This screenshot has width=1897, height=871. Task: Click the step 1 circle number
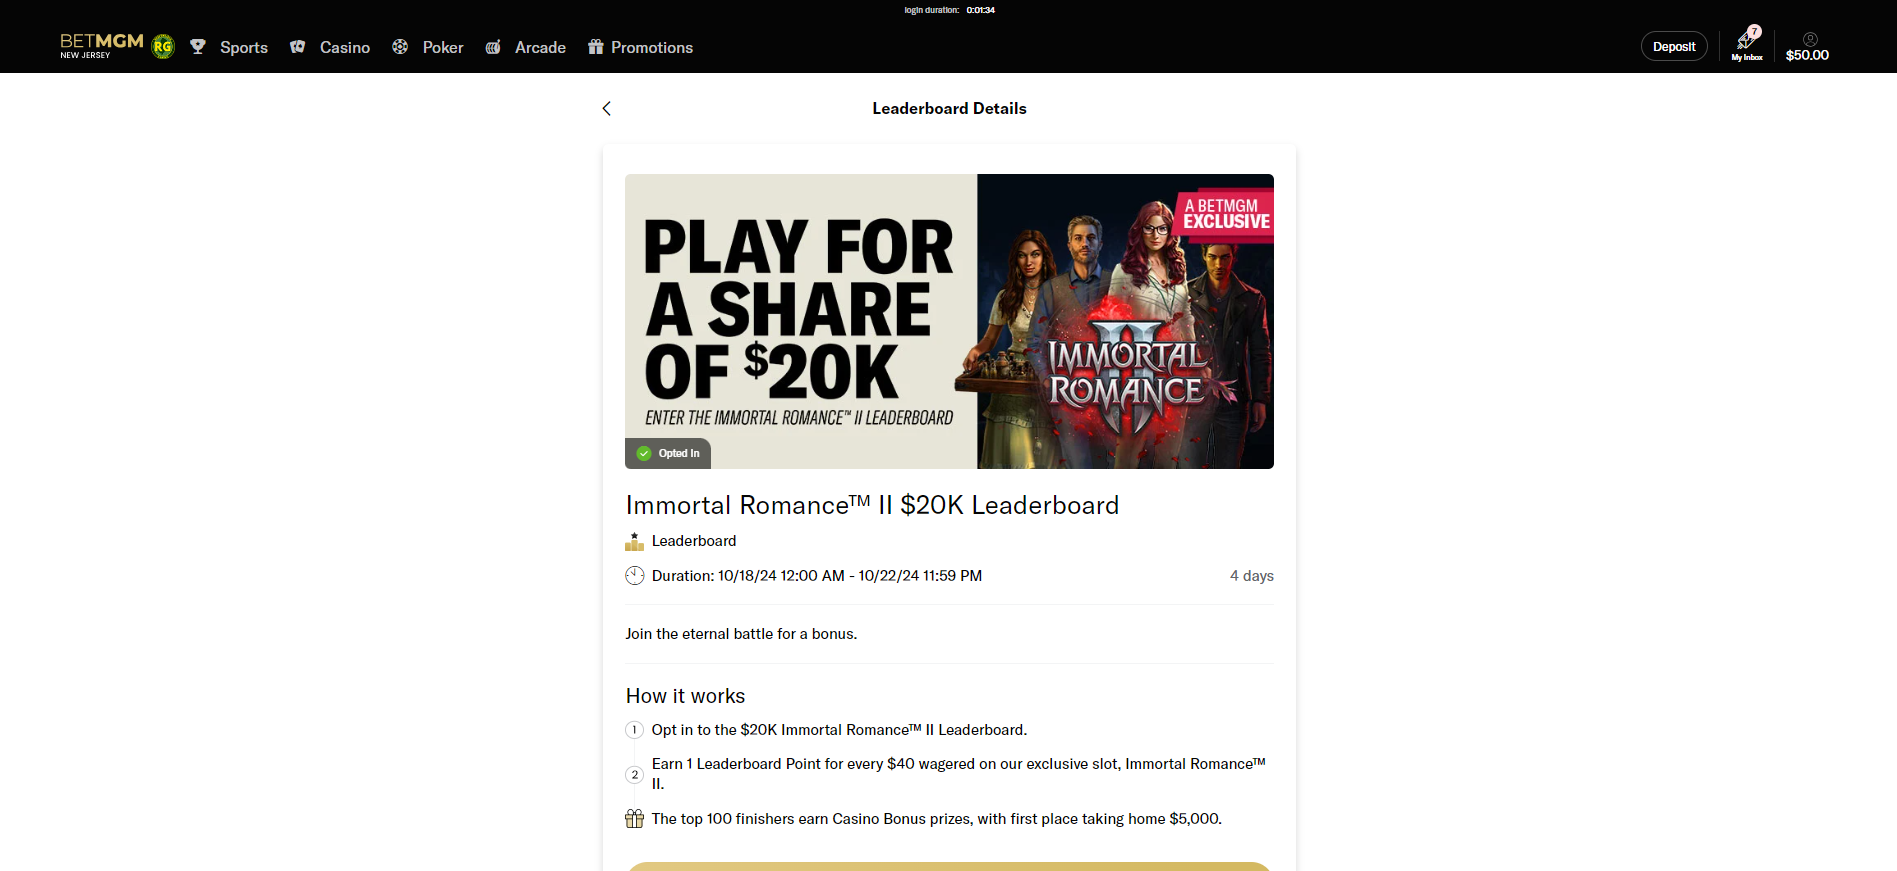[x=635, y=730]
